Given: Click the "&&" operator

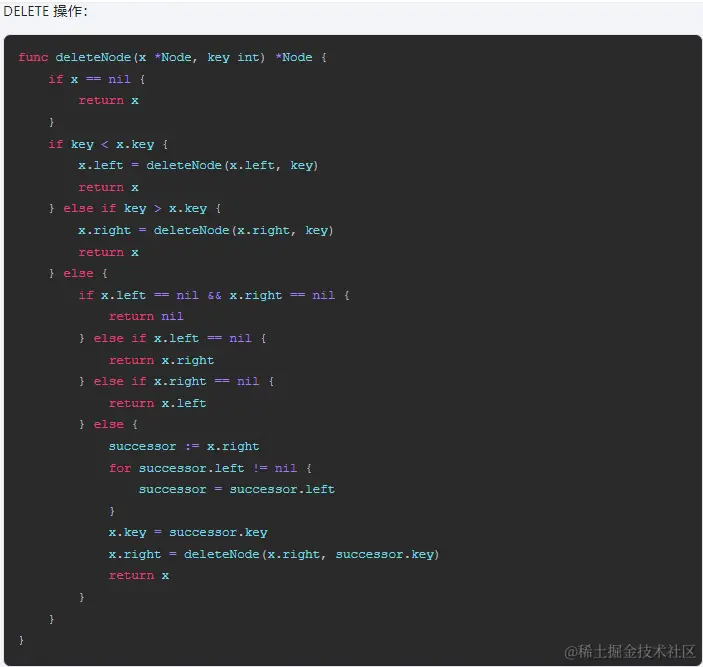Looking at the screenshot, I should [x=214, y=295].
